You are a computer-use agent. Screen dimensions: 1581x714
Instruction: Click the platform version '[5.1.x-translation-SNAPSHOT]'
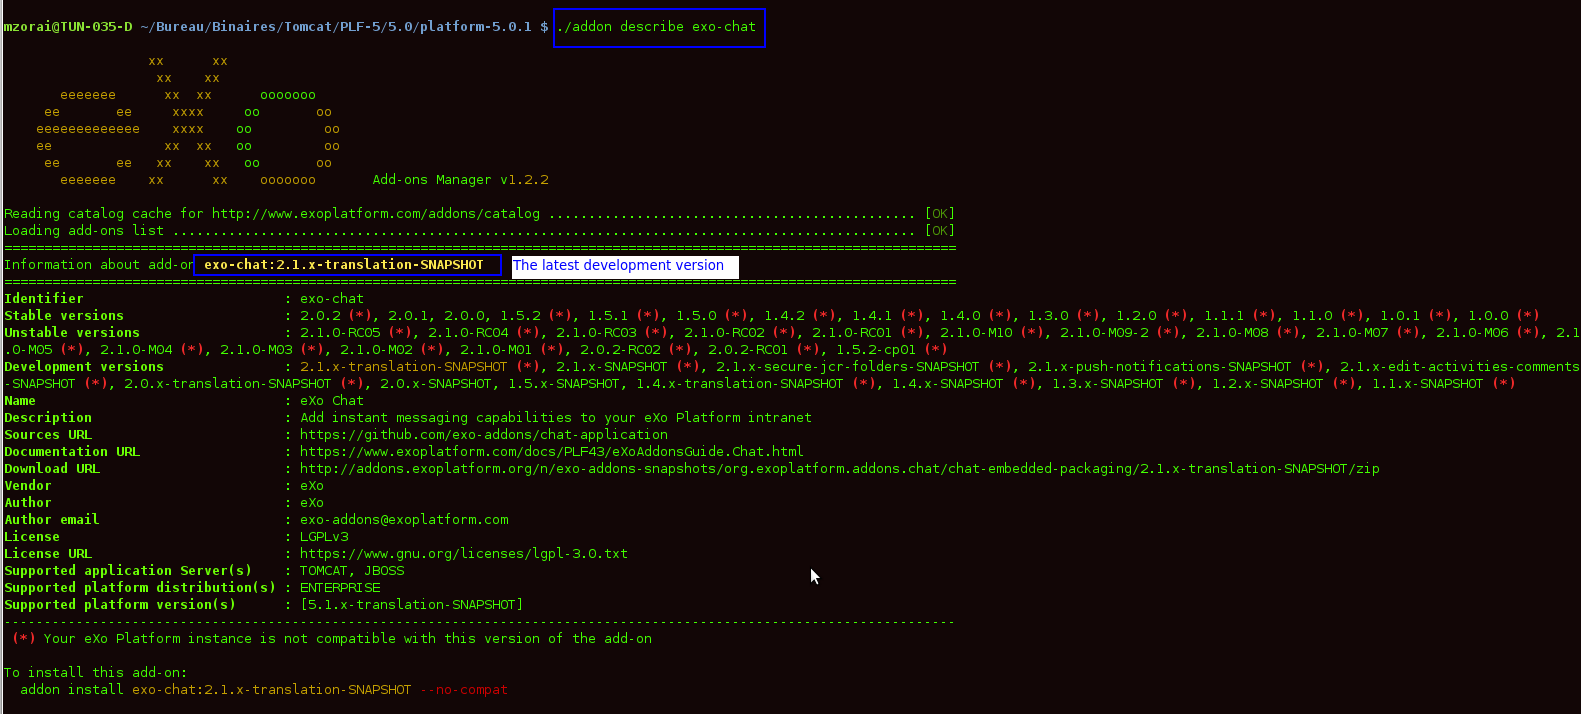pos(412,605)
